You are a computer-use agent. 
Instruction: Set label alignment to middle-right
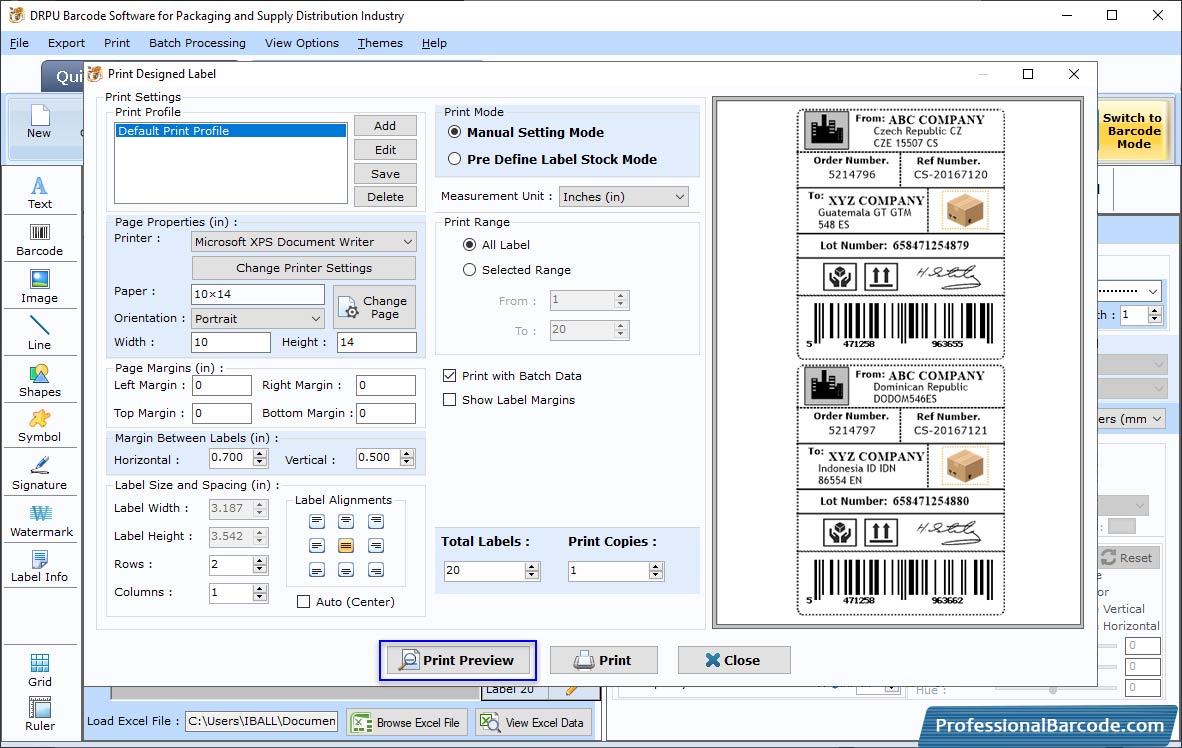click(375, 545)
